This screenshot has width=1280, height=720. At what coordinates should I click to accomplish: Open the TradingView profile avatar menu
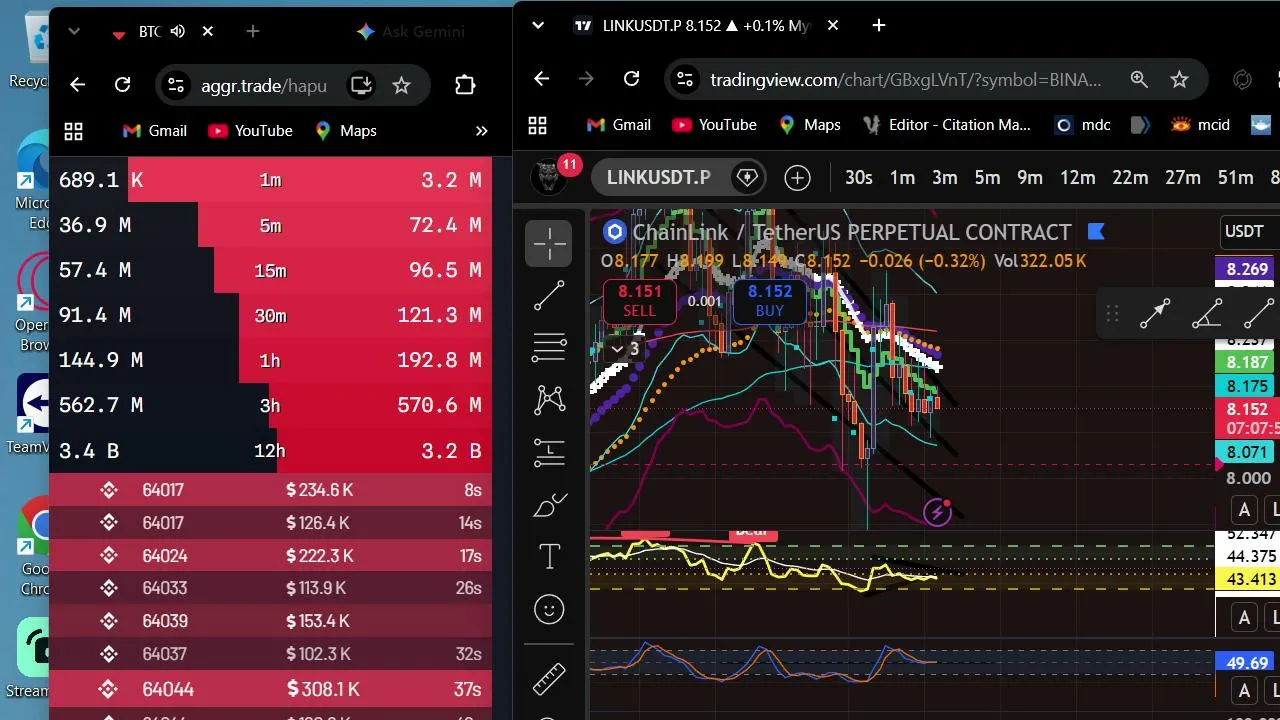[548, 178]
